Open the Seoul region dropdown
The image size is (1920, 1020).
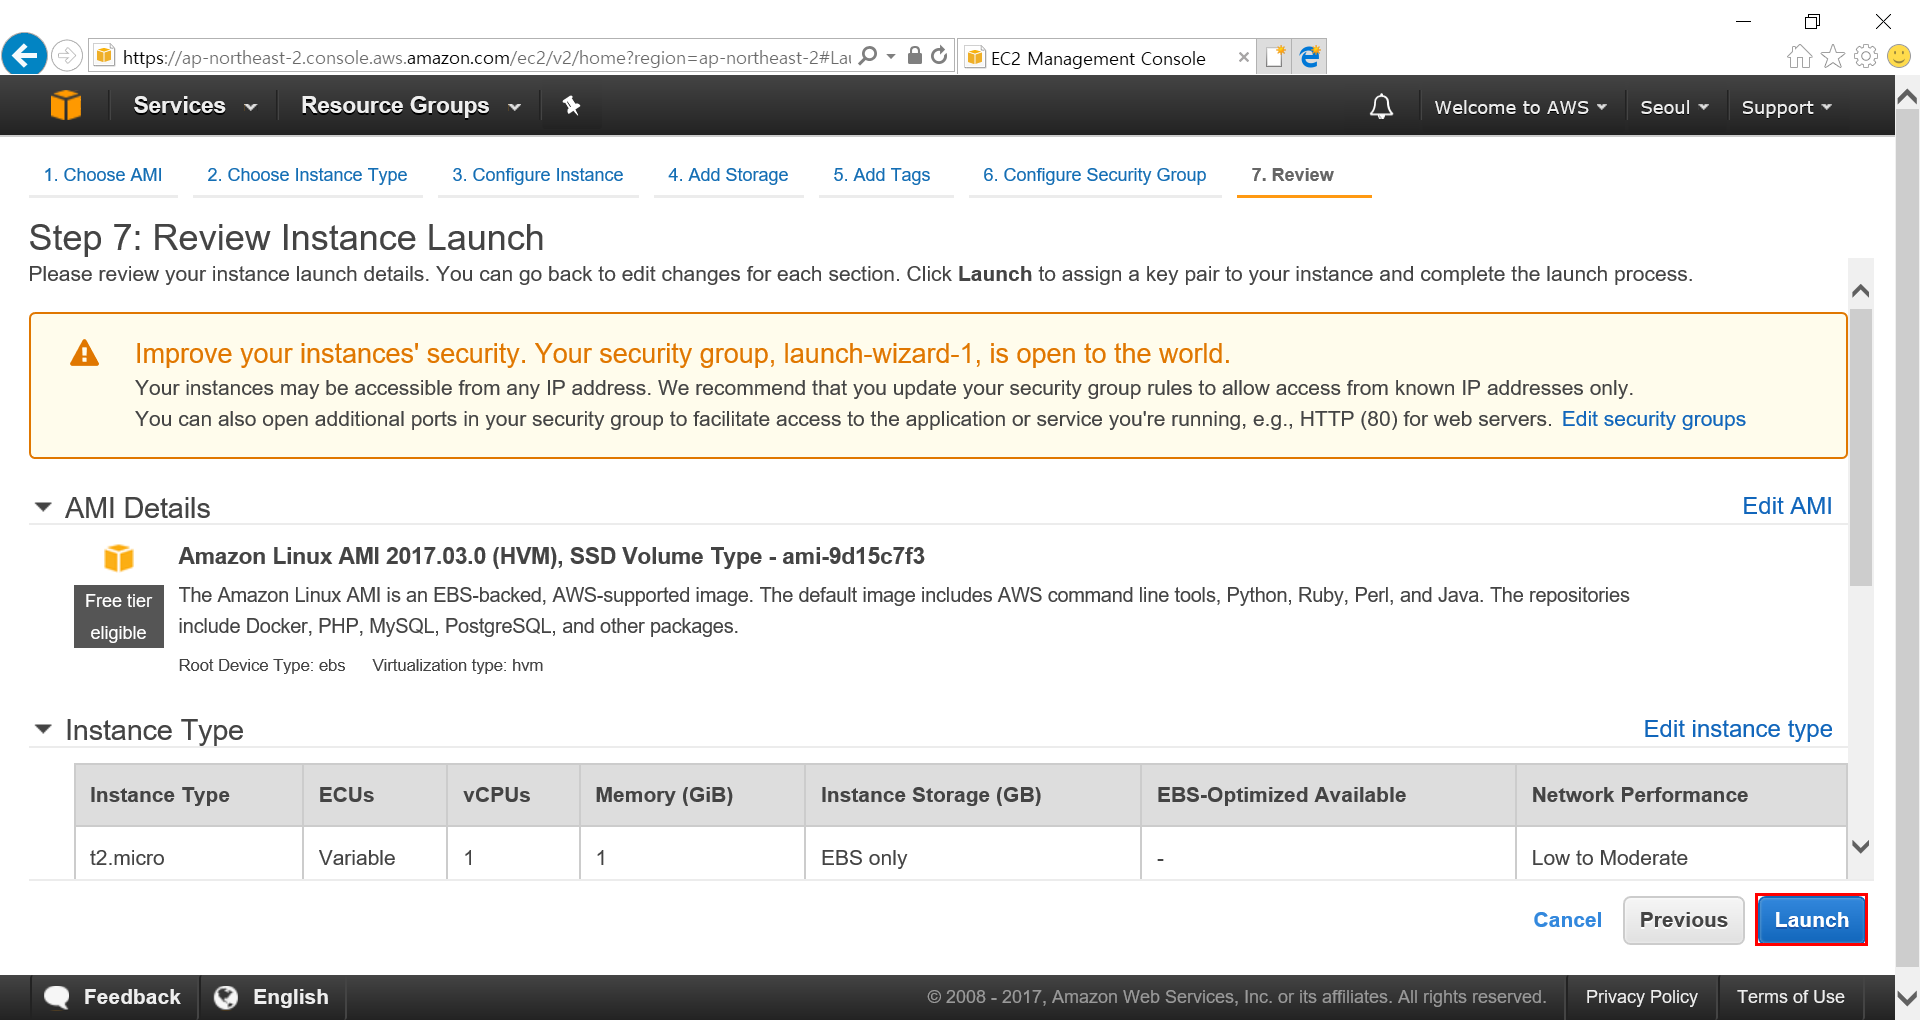pyautogui.click(x=1674, y=107)
